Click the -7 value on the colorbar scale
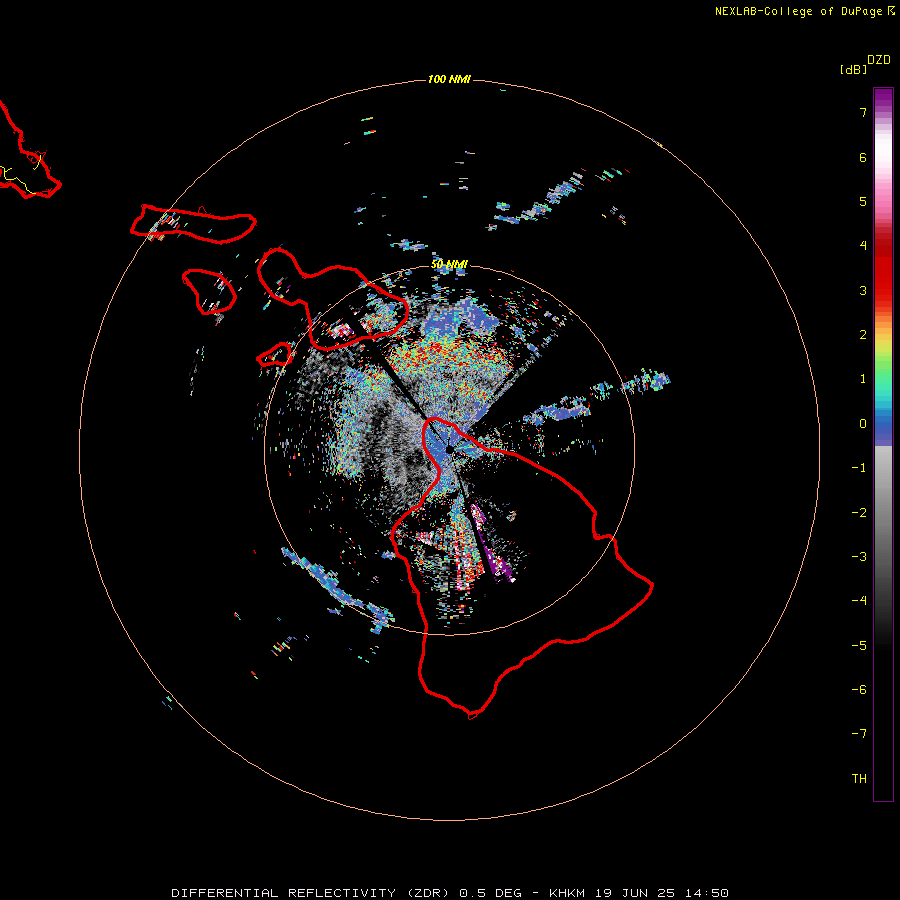Image resolution: width=900 pixels, height=900 pixels. (x=859, y=734)
